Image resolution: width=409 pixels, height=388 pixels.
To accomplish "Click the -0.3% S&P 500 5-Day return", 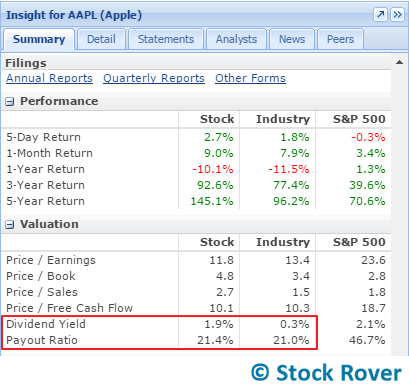I will (368, 137).
